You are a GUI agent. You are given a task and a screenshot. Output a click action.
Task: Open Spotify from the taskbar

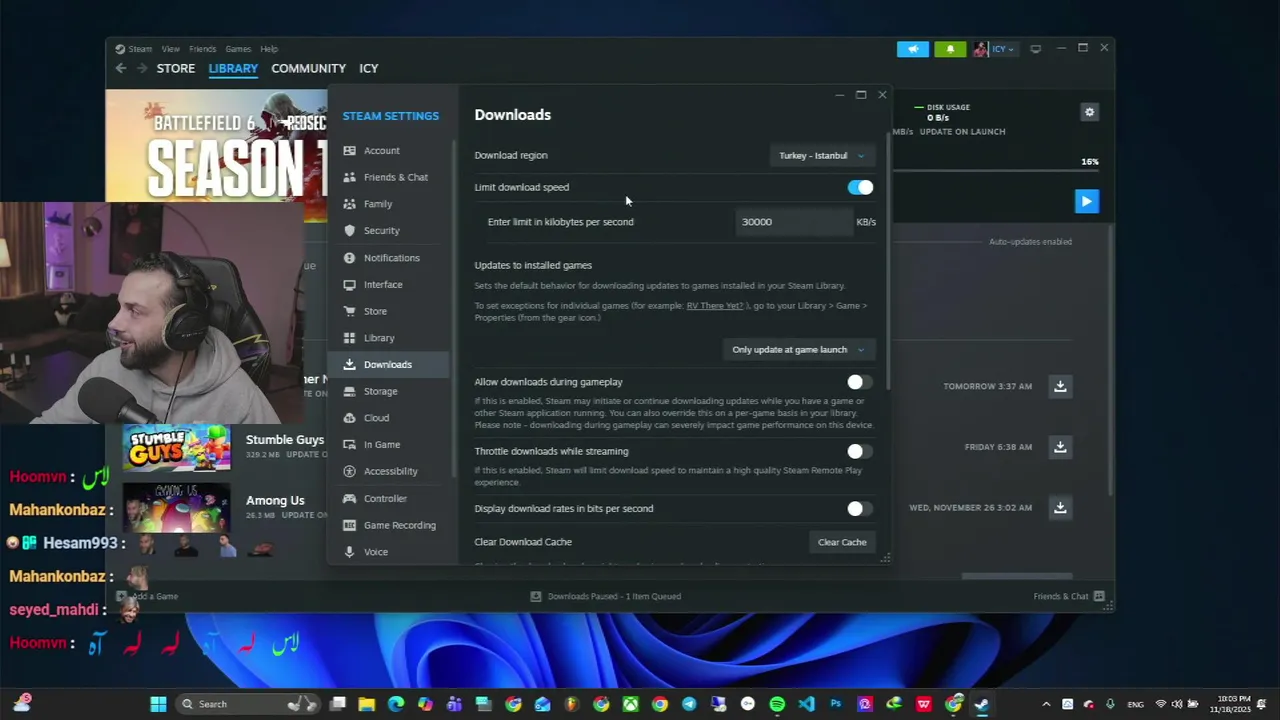777,704
